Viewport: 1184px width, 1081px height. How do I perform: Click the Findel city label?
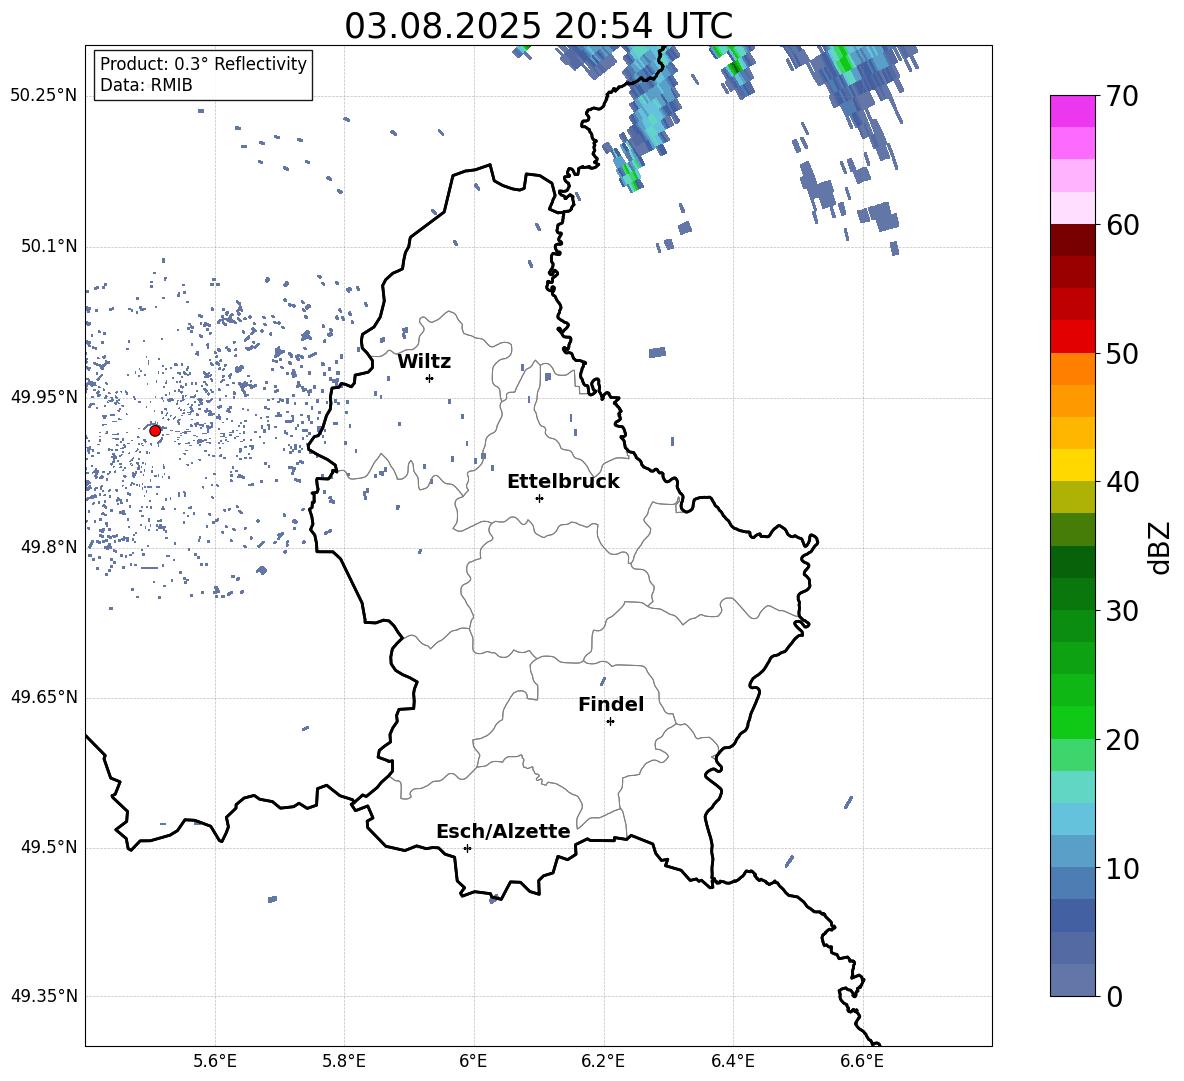pos(611,704)
